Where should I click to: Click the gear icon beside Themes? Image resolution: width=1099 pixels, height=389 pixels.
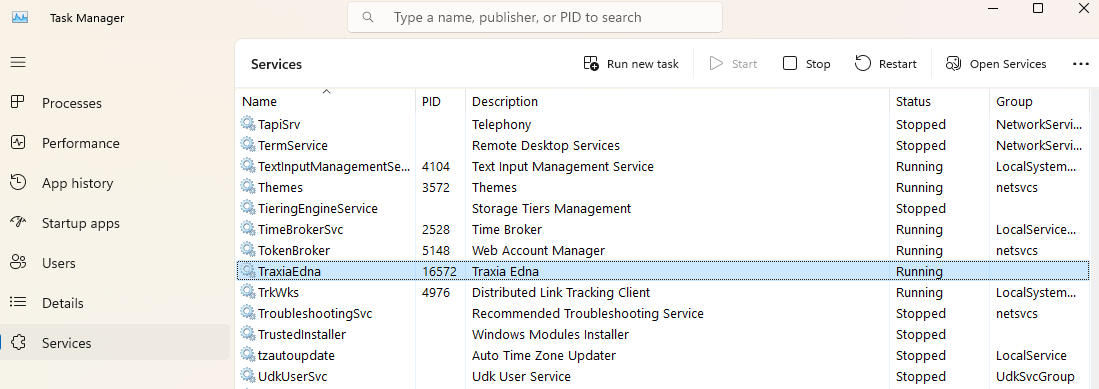tap(247, 186)
